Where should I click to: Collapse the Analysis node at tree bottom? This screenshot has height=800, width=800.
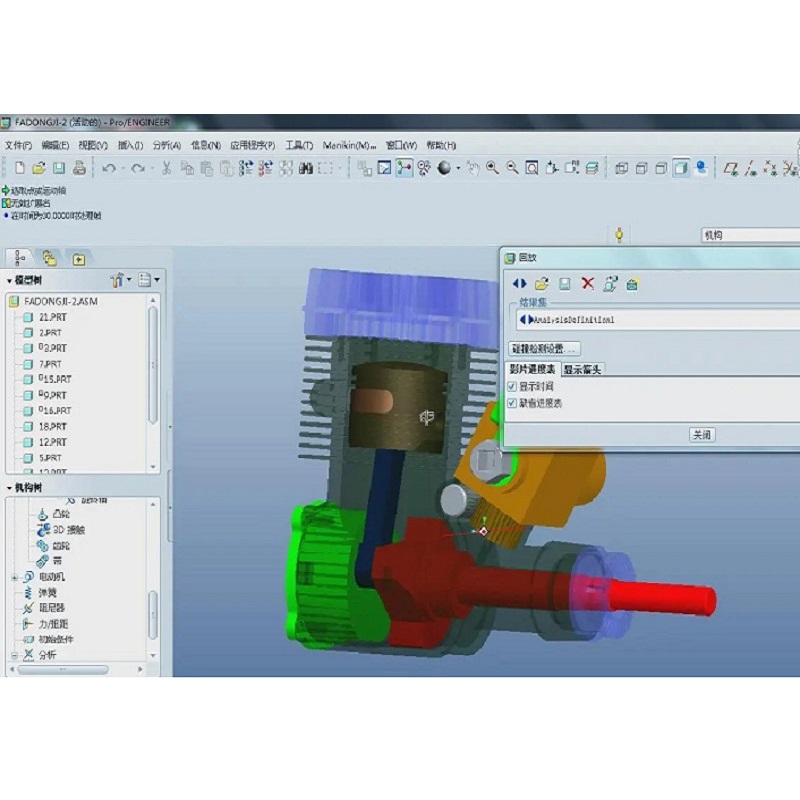click(x=14, y=655)
